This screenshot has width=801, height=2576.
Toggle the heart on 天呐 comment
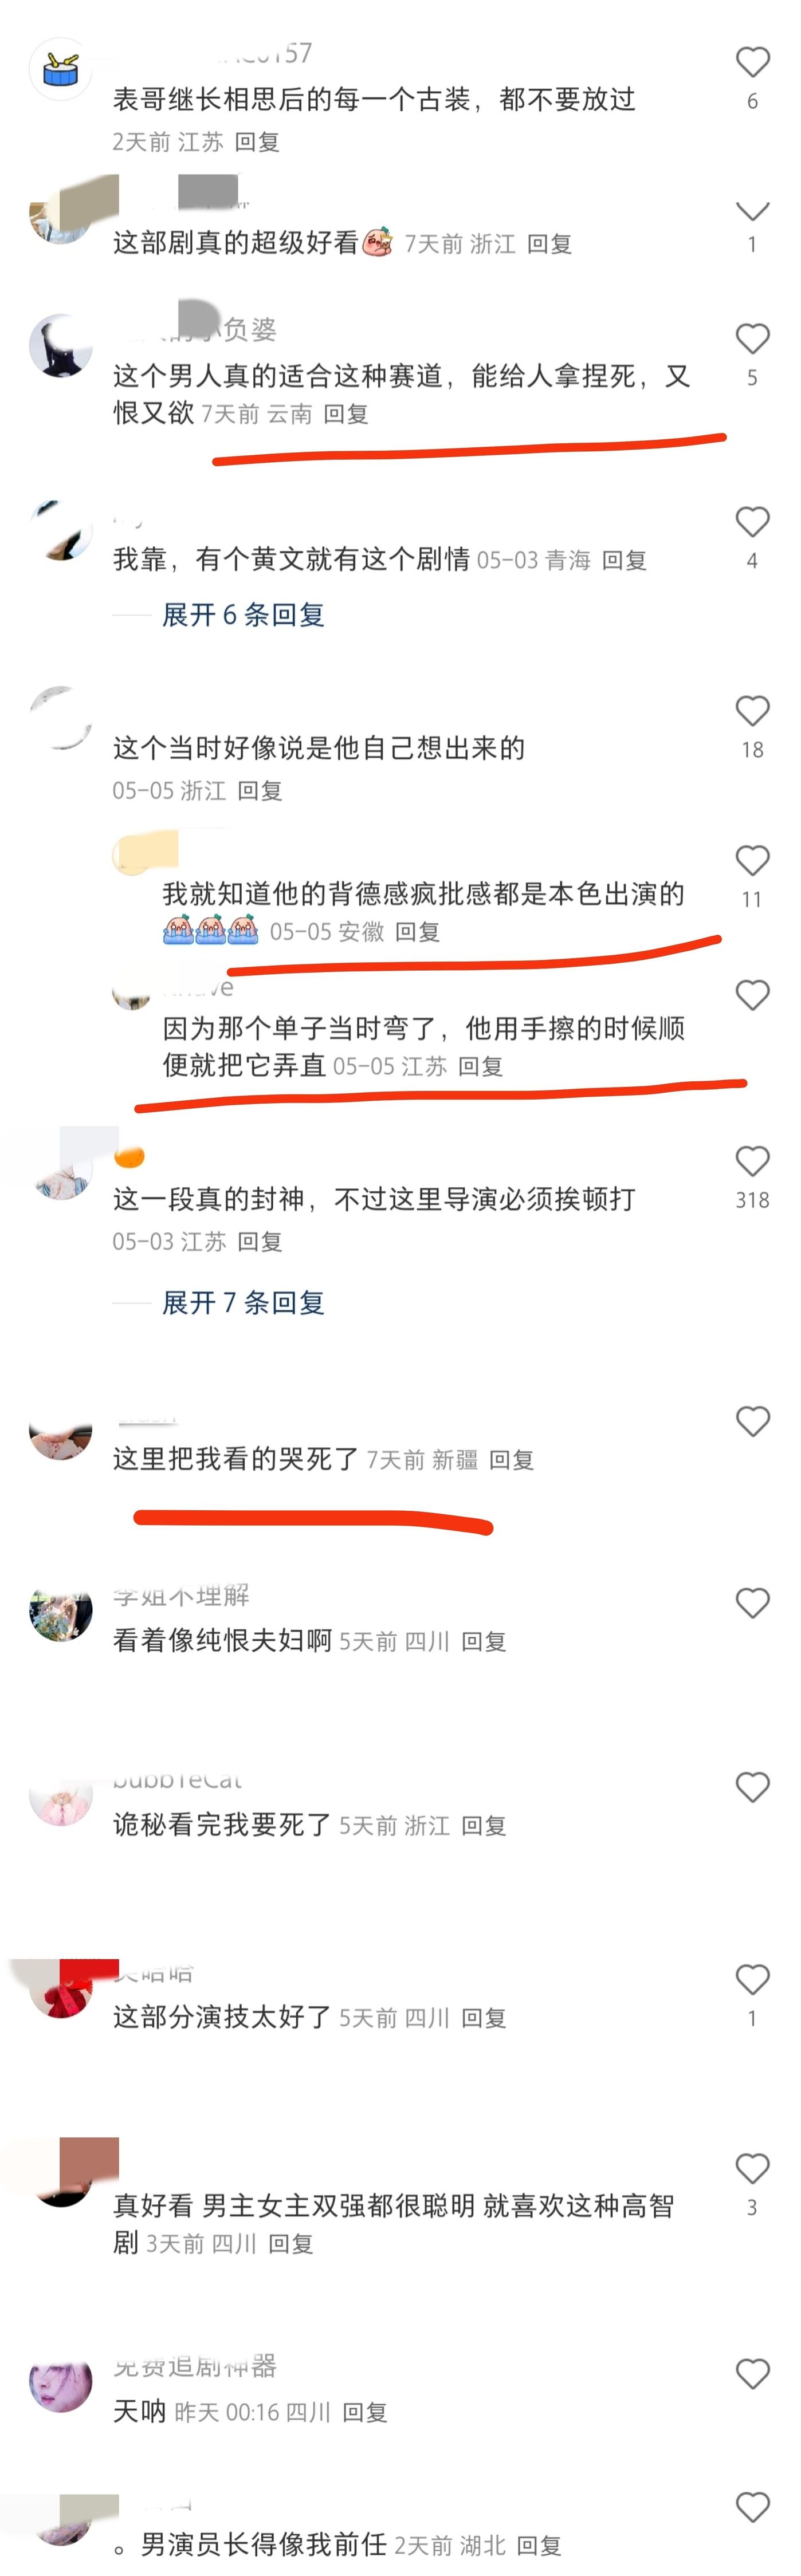coord(752,2373)
